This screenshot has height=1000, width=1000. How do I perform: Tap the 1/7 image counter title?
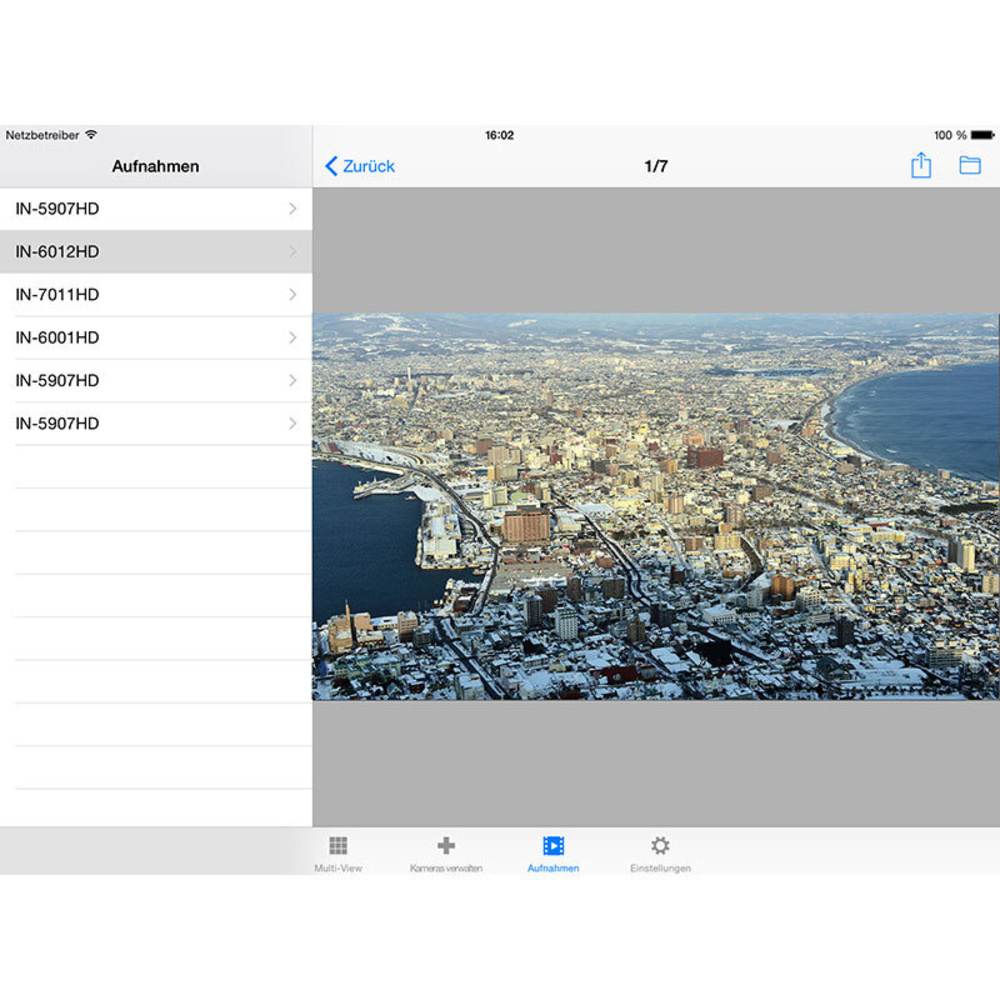tap(656, 166)
